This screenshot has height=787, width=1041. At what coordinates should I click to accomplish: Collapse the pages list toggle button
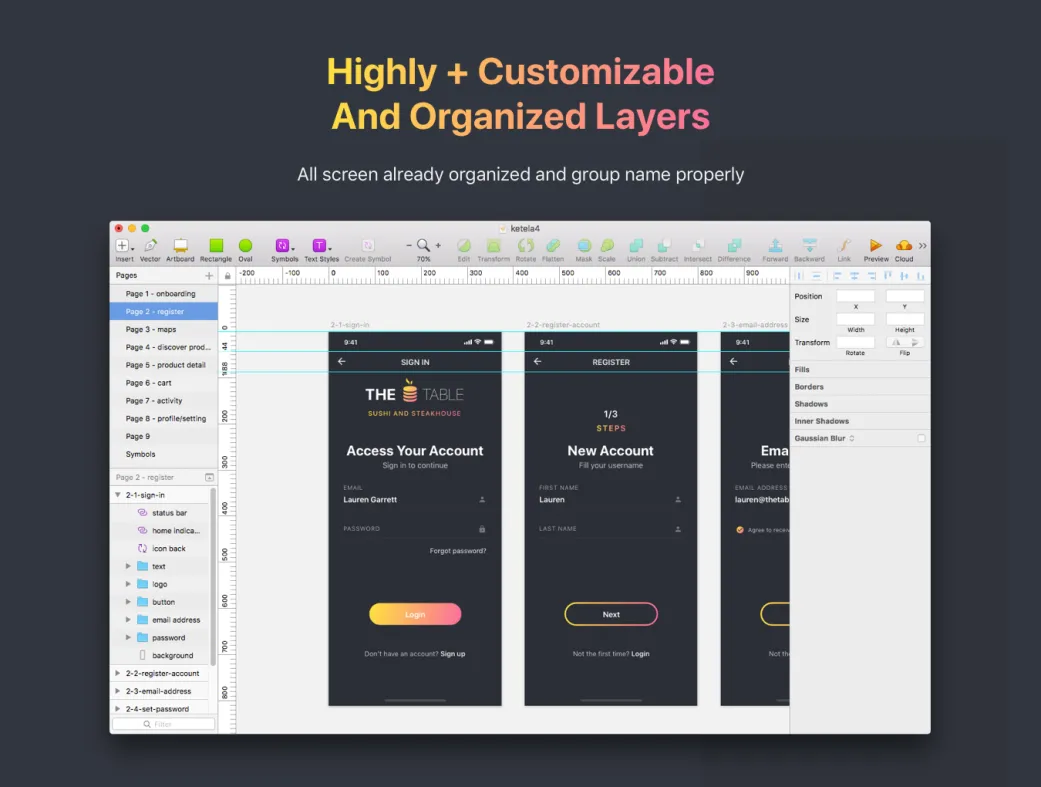(x=209, y=478)
